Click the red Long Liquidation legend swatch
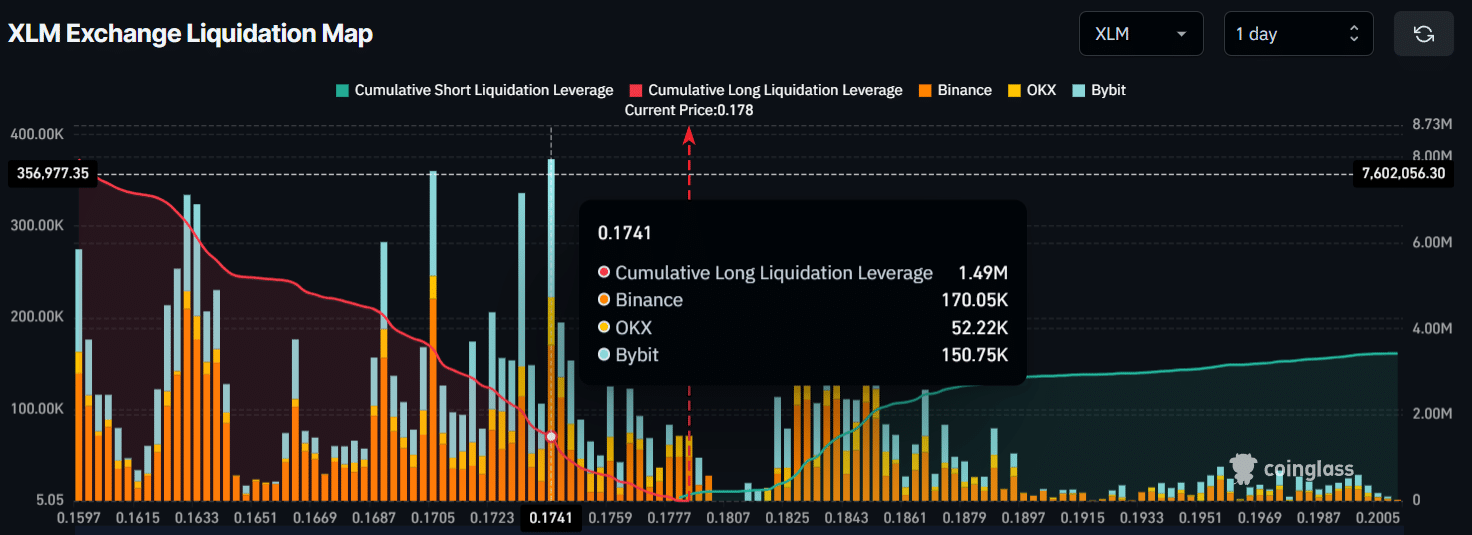 coord(636,90)
